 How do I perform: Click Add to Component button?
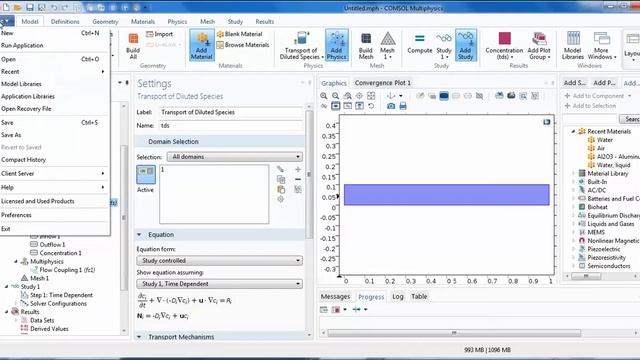pyautogui.click(x=598, y=96)
